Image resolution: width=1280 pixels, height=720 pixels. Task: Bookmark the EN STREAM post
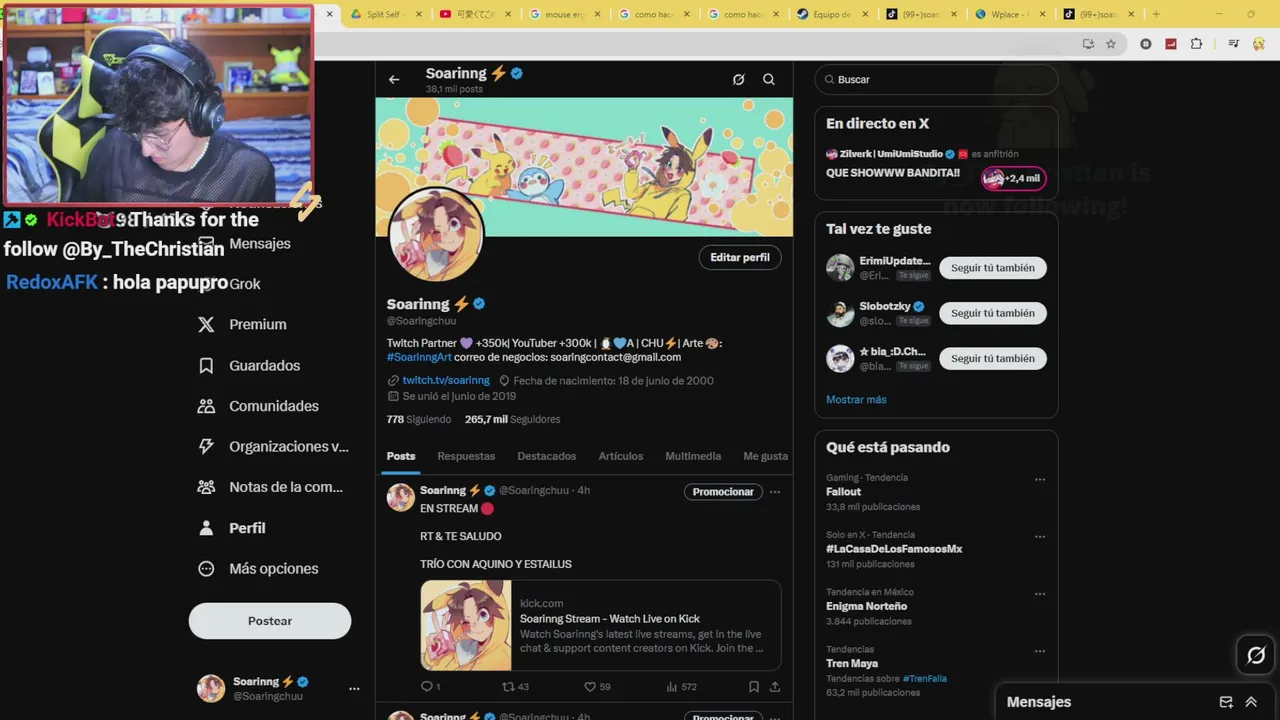754,687
